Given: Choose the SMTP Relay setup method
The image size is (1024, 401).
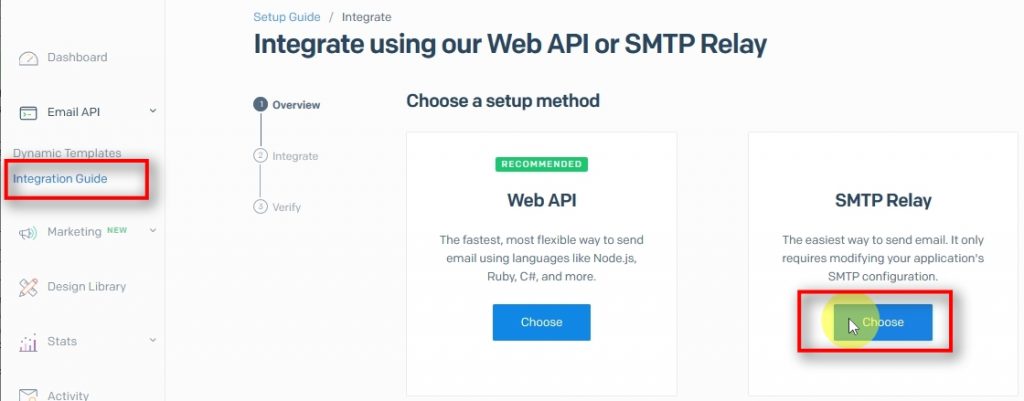Looking at the screenshot, I should pos(883,322).
